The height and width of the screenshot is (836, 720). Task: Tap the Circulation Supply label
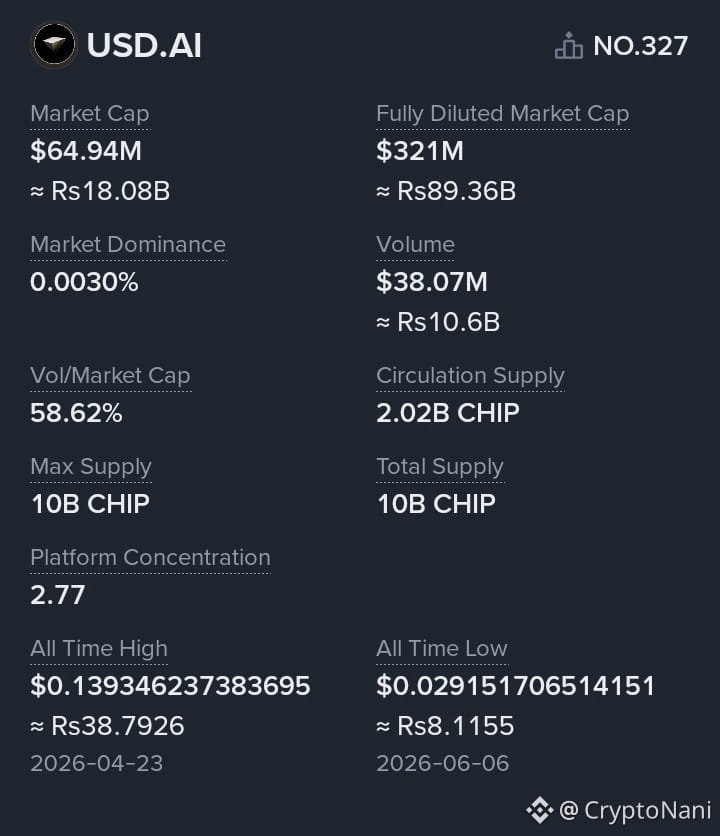(470, 376)
